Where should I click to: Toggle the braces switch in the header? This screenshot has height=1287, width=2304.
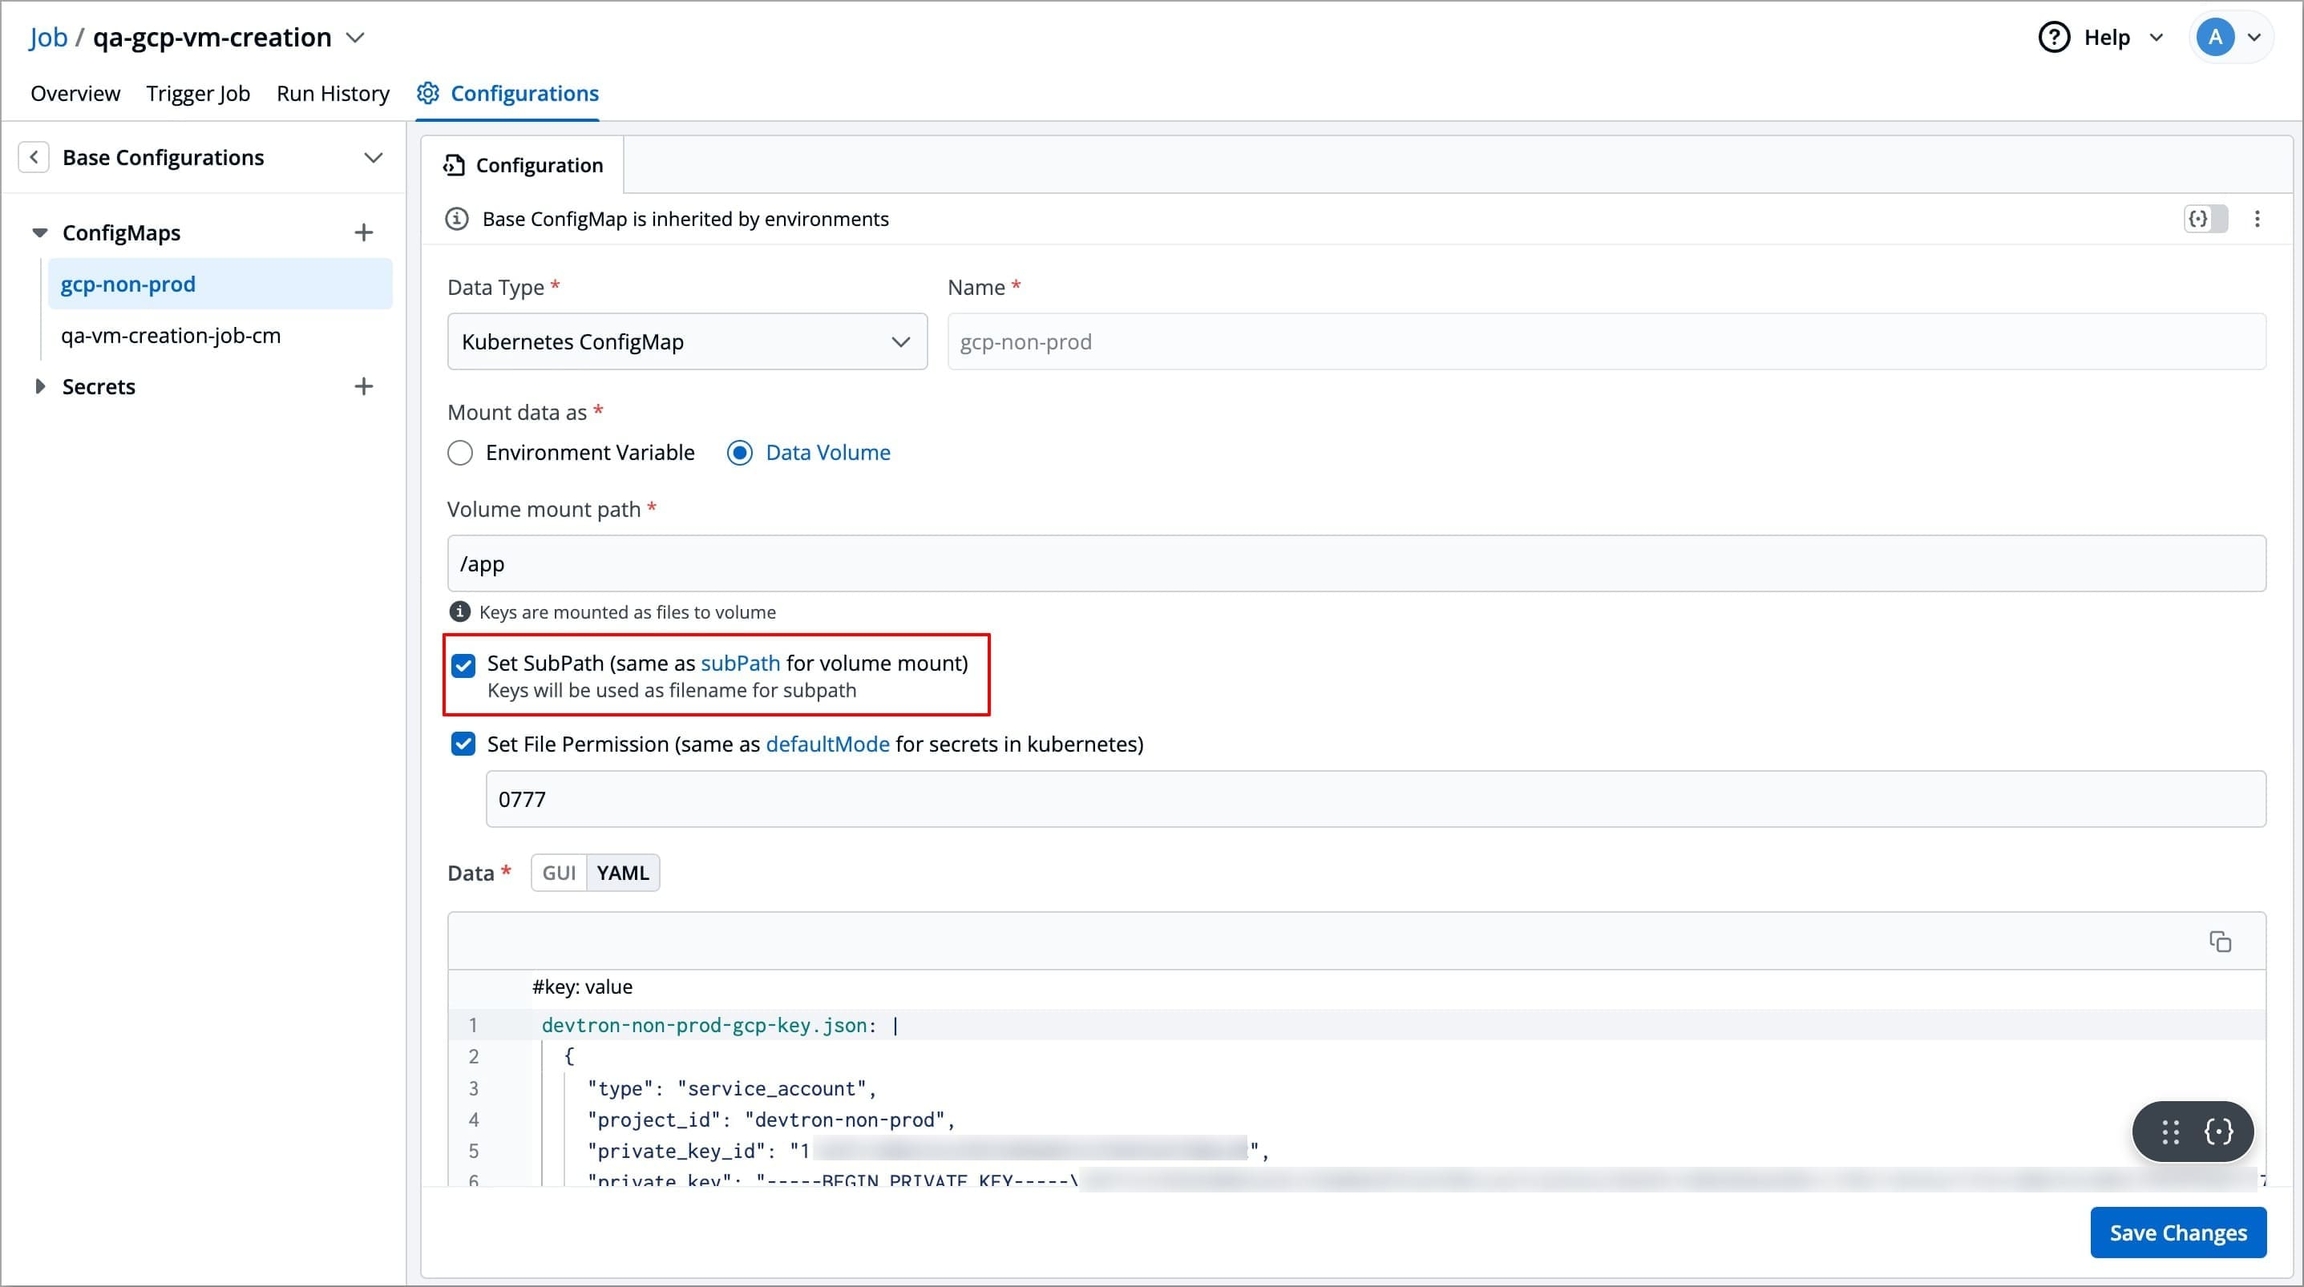(x=2205, y=219)
